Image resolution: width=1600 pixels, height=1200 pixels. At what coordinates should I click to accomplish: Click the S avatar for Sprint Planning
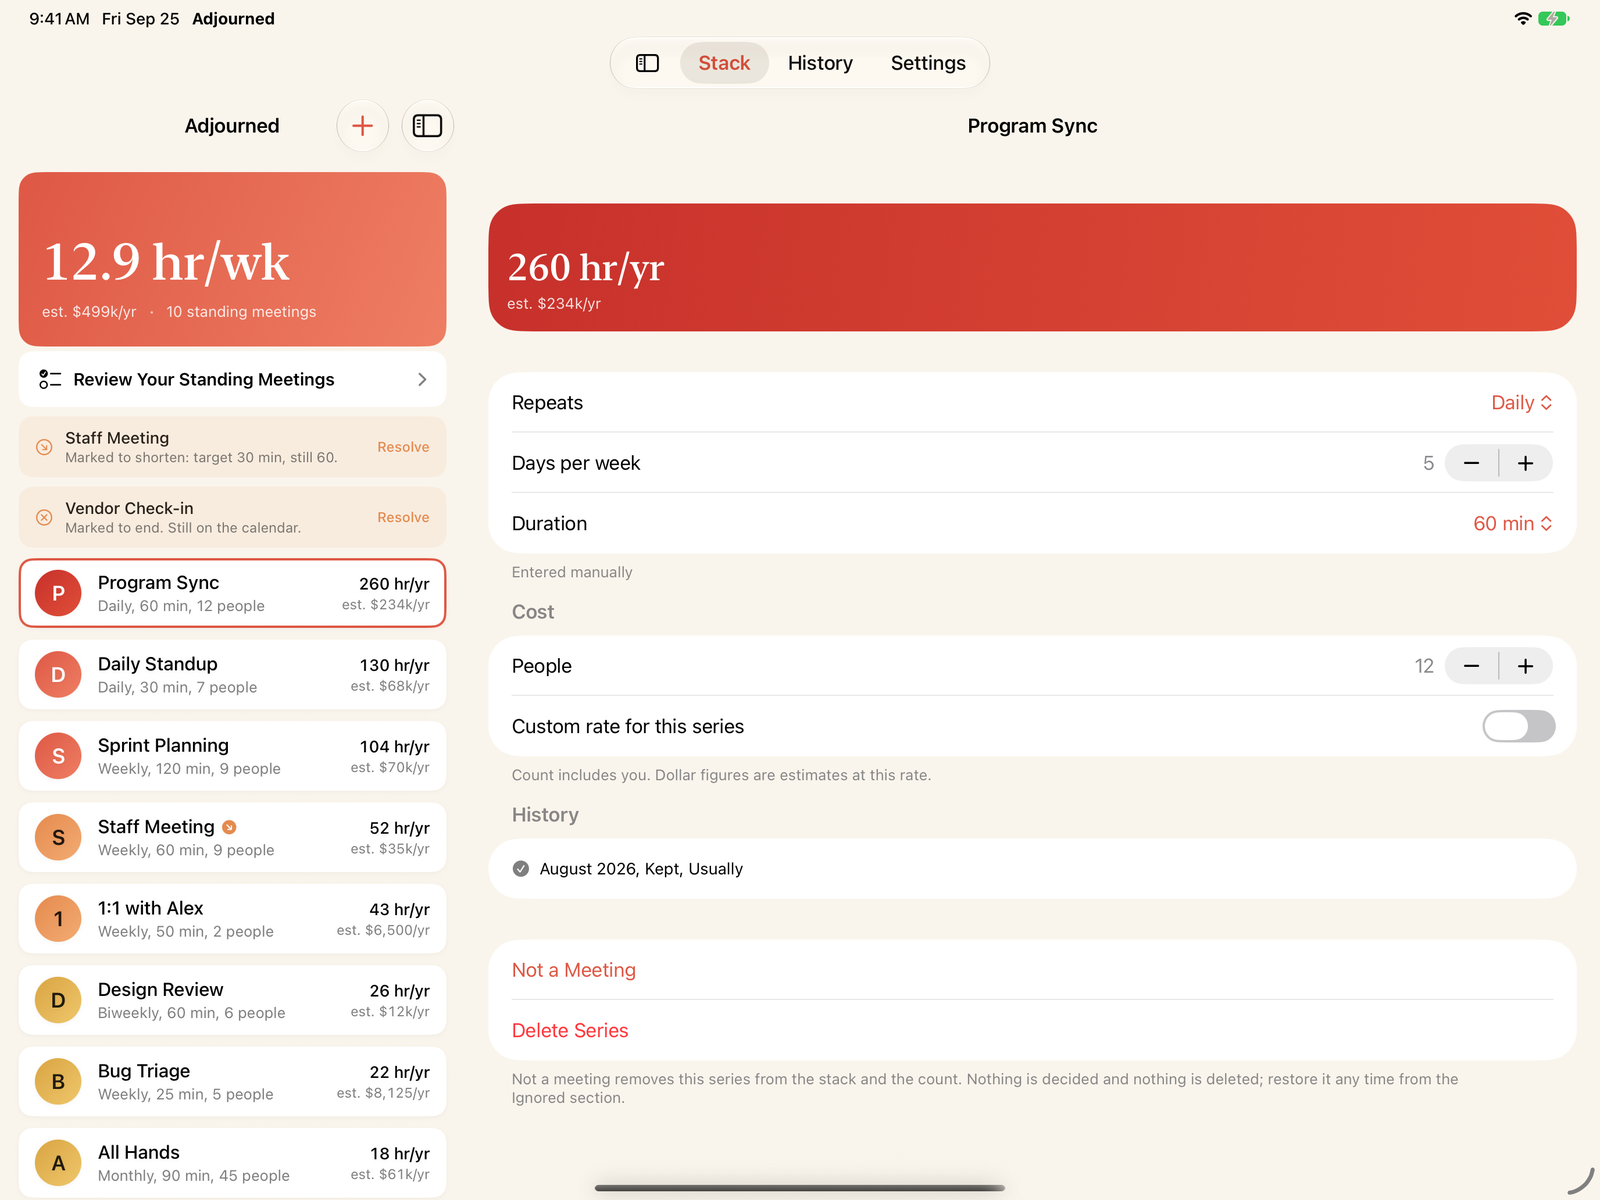pos(58,756)
